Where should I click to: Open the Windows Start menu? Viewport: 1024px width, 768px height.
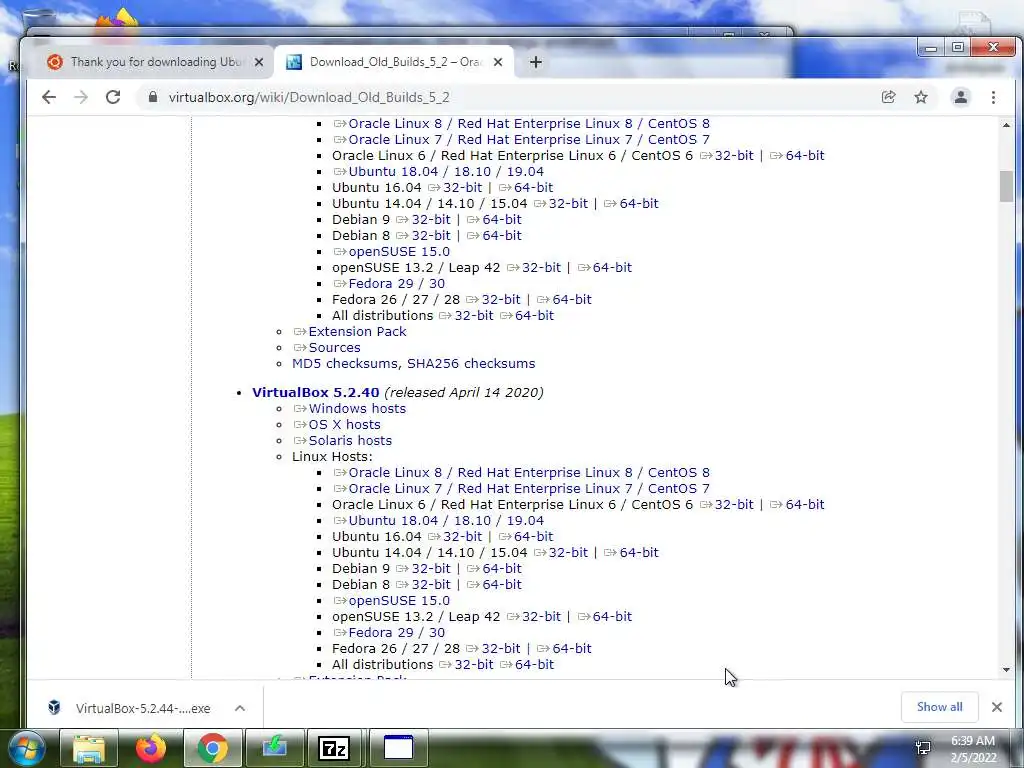(x=26, y=748)
